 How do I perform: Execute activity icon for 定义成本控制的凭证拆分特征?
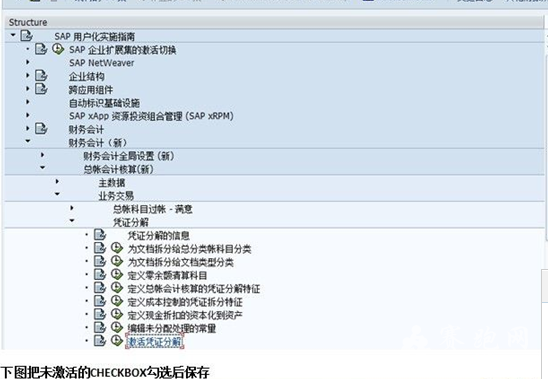(x=117, y=301)
